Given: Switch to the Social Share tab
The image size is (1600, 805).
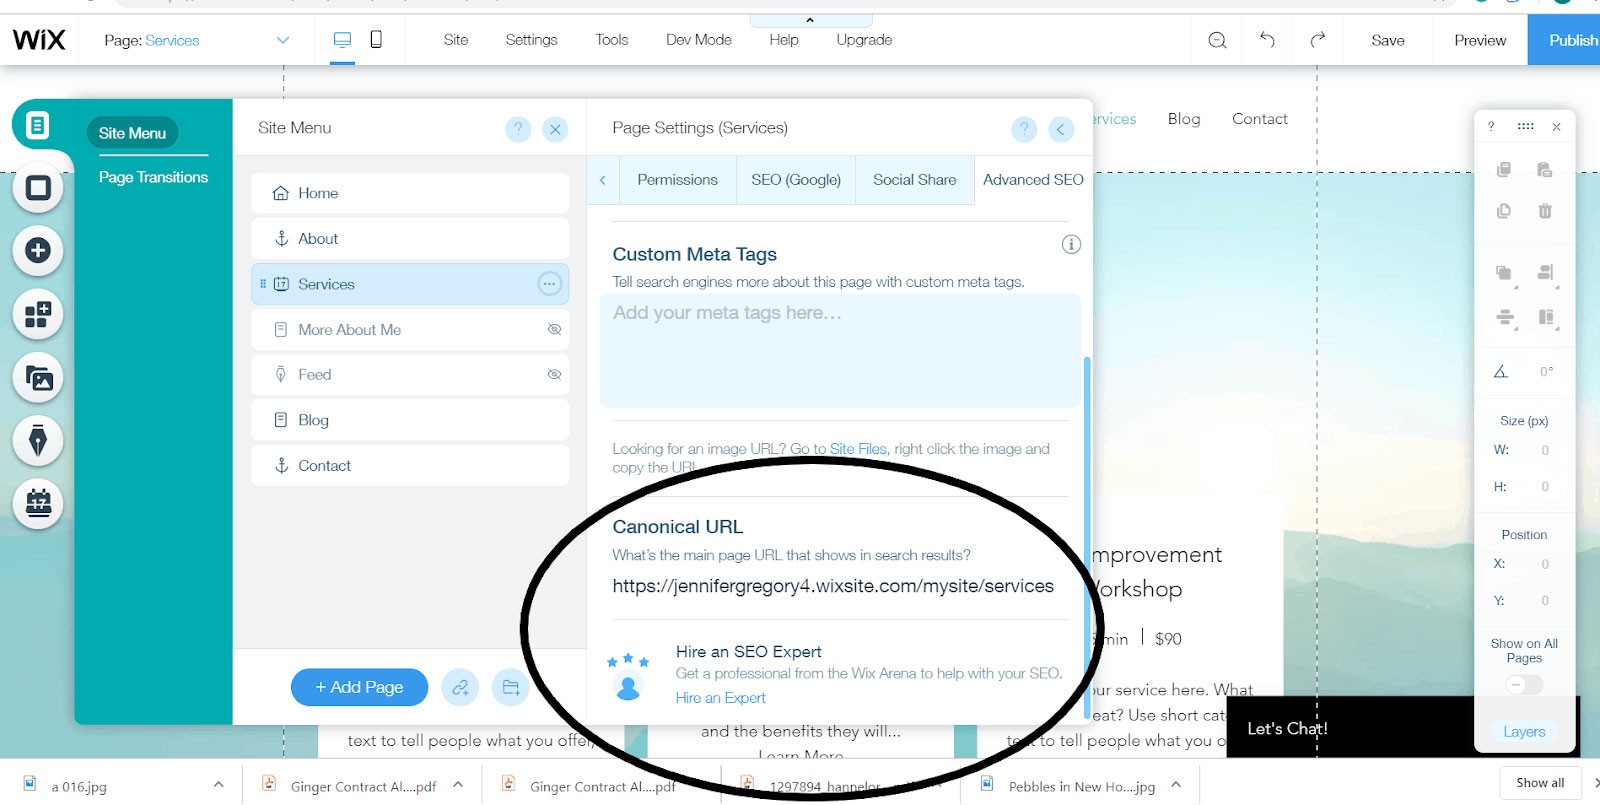Looking at the screenshot, I should click(914, 180).
